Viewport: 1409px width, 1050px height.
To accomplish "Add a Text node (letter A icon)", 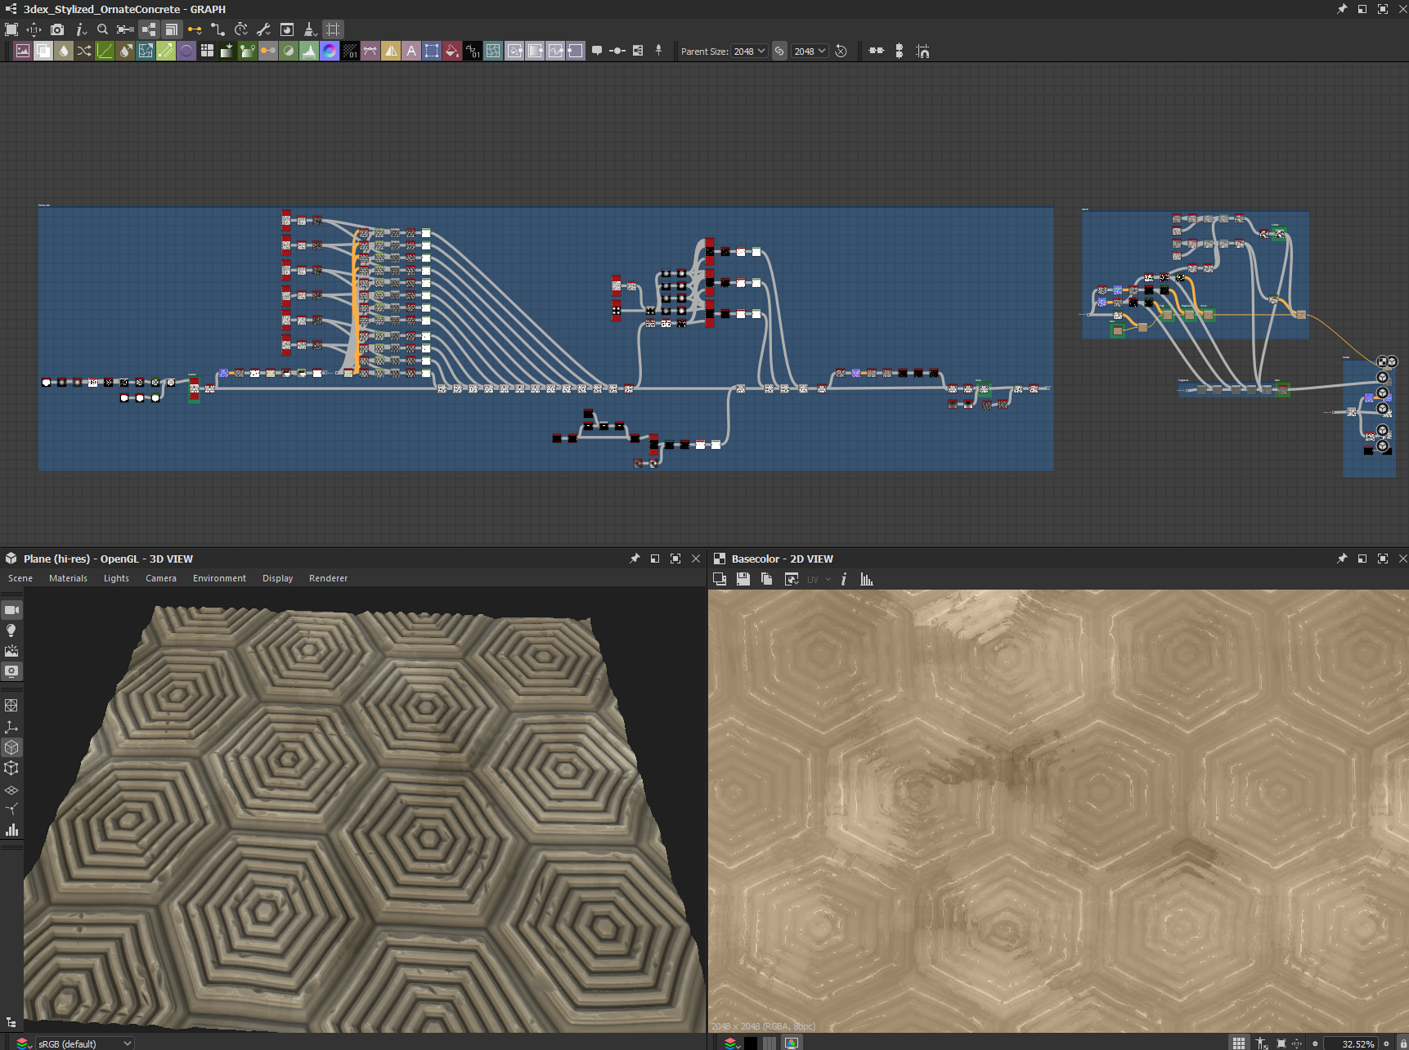I will 411,51.
